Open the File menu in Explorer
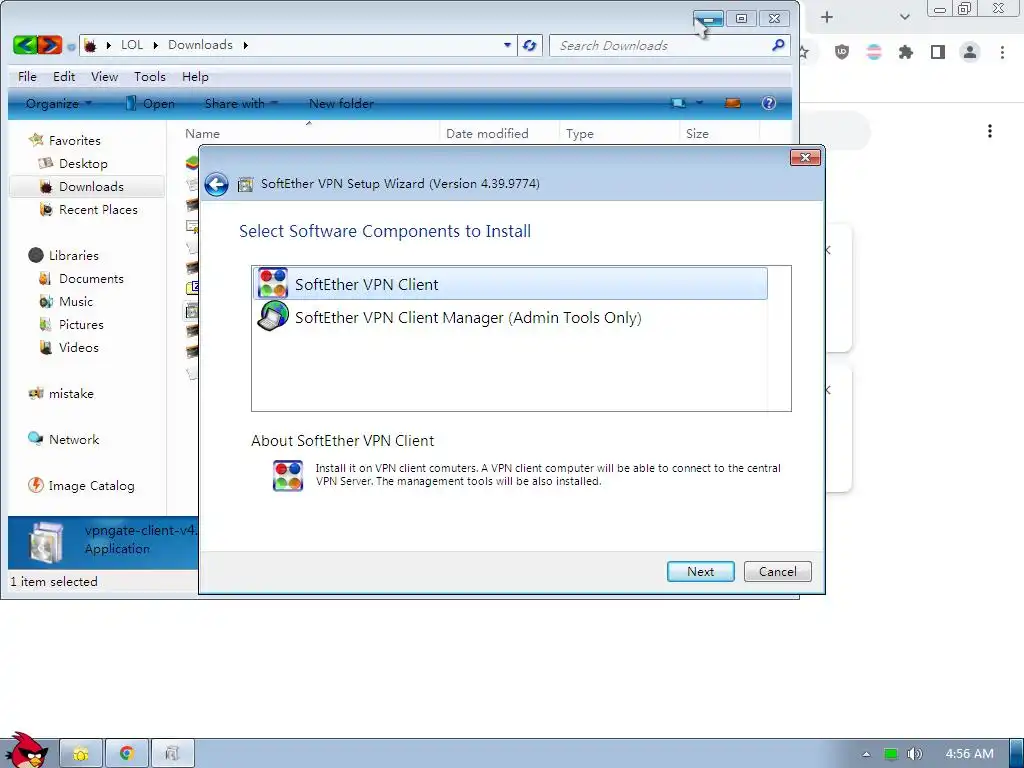 (x=27, y=76)
